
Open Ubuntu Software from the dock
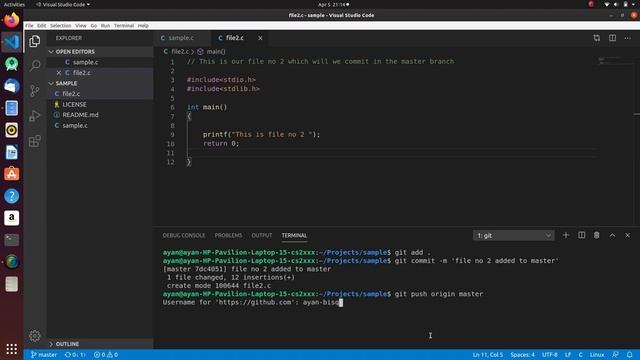click(x=11, y=174)
